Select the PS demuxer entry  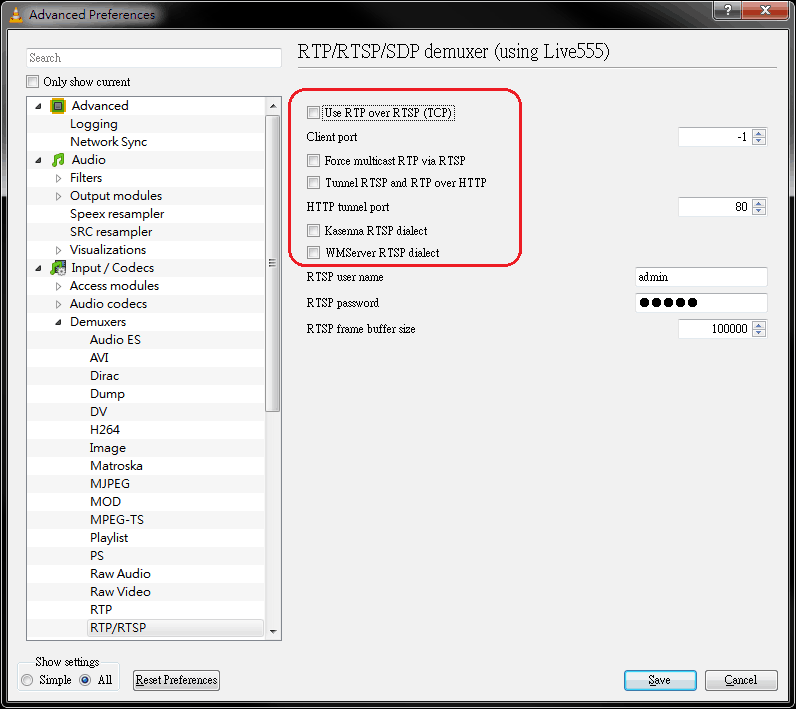tap(97, 555)
